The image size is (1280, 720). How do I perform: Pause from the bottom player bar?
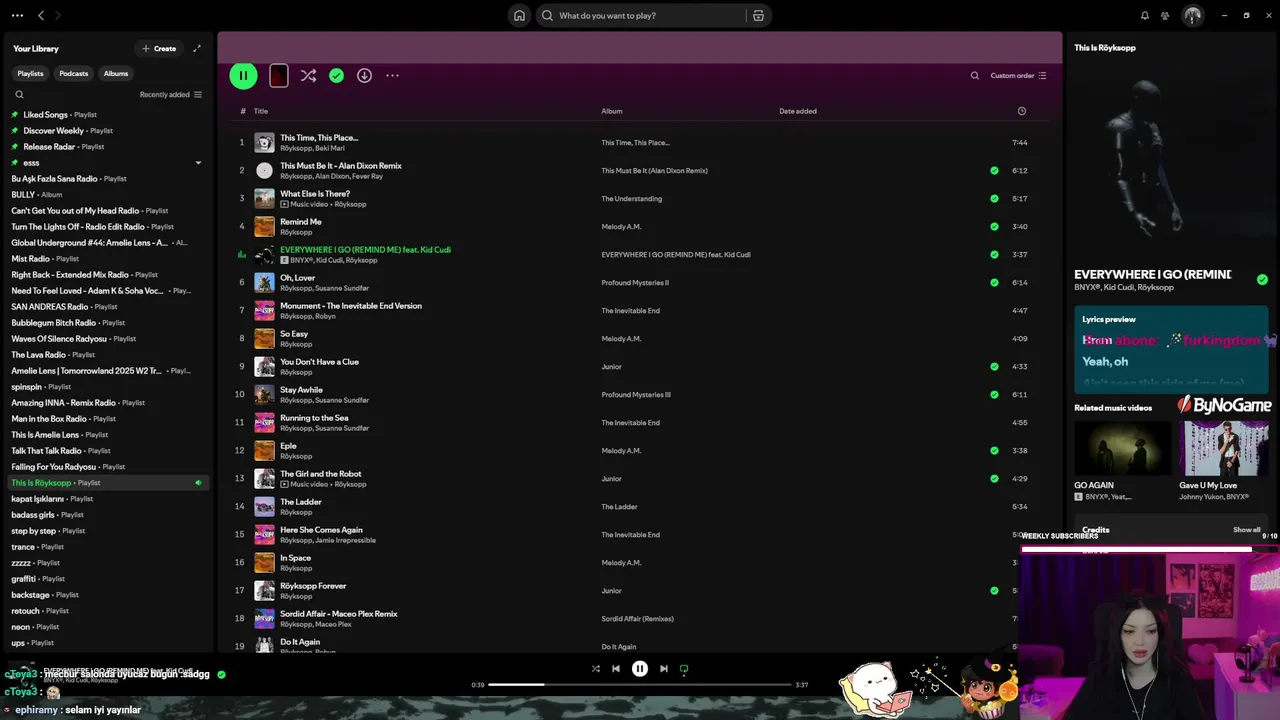point(640,669)
